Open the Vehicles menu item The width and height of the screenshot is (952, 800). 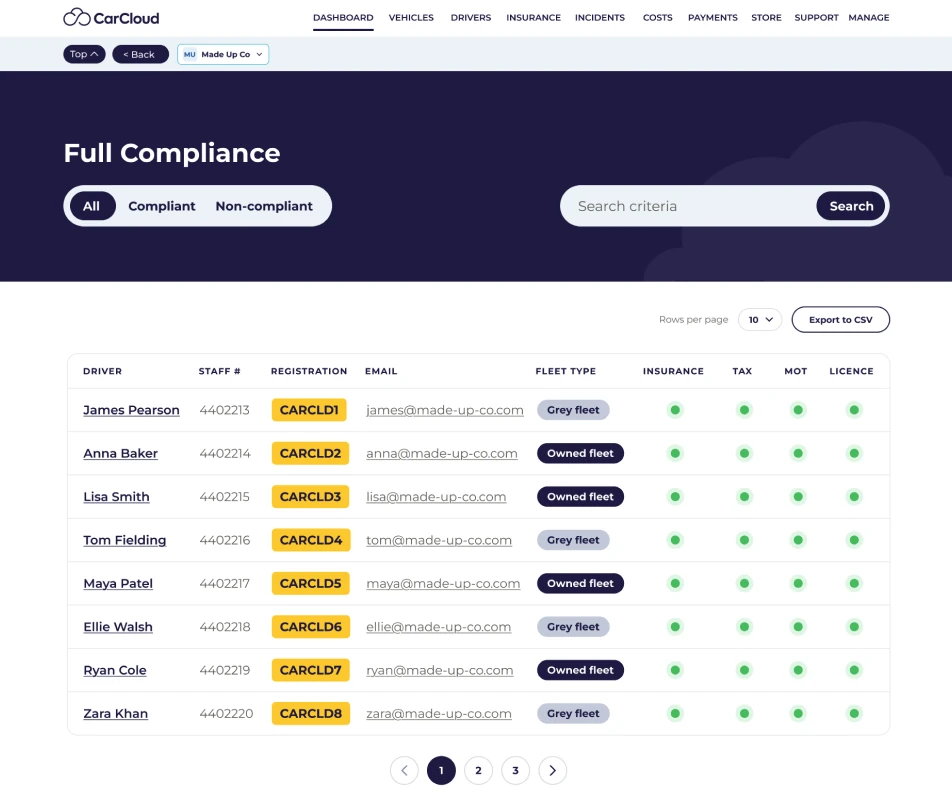click(411, 18)
